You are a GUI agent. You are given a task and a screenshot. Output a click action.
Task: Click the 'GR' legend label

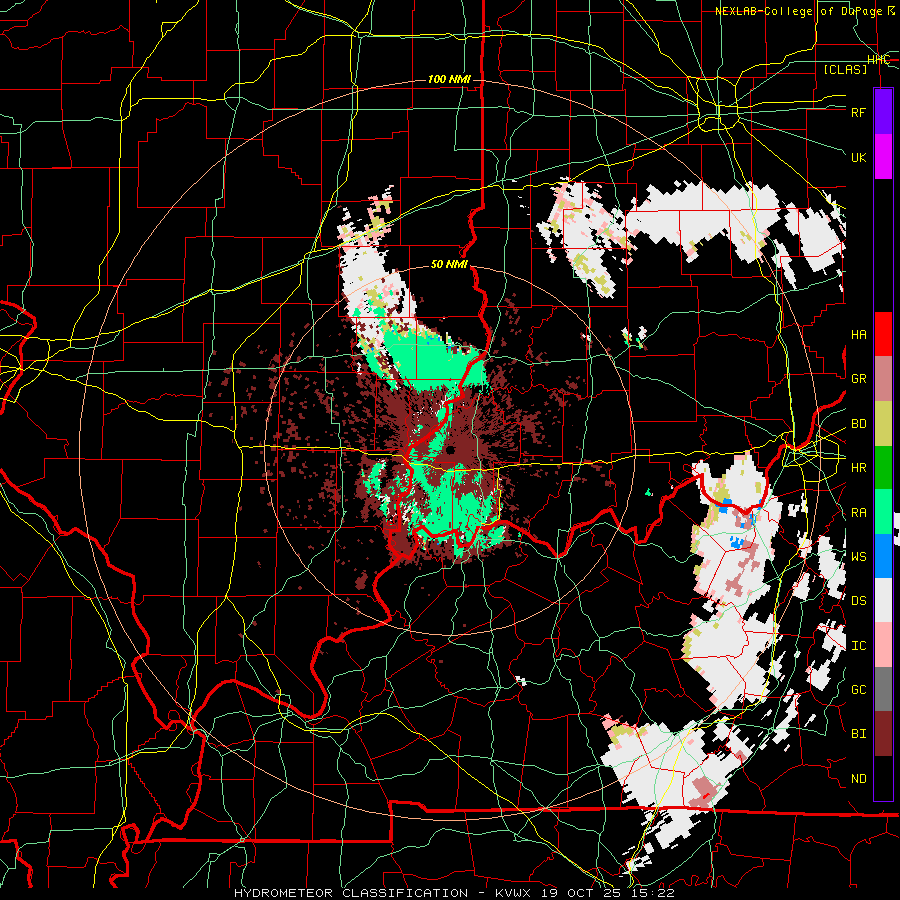858,379
